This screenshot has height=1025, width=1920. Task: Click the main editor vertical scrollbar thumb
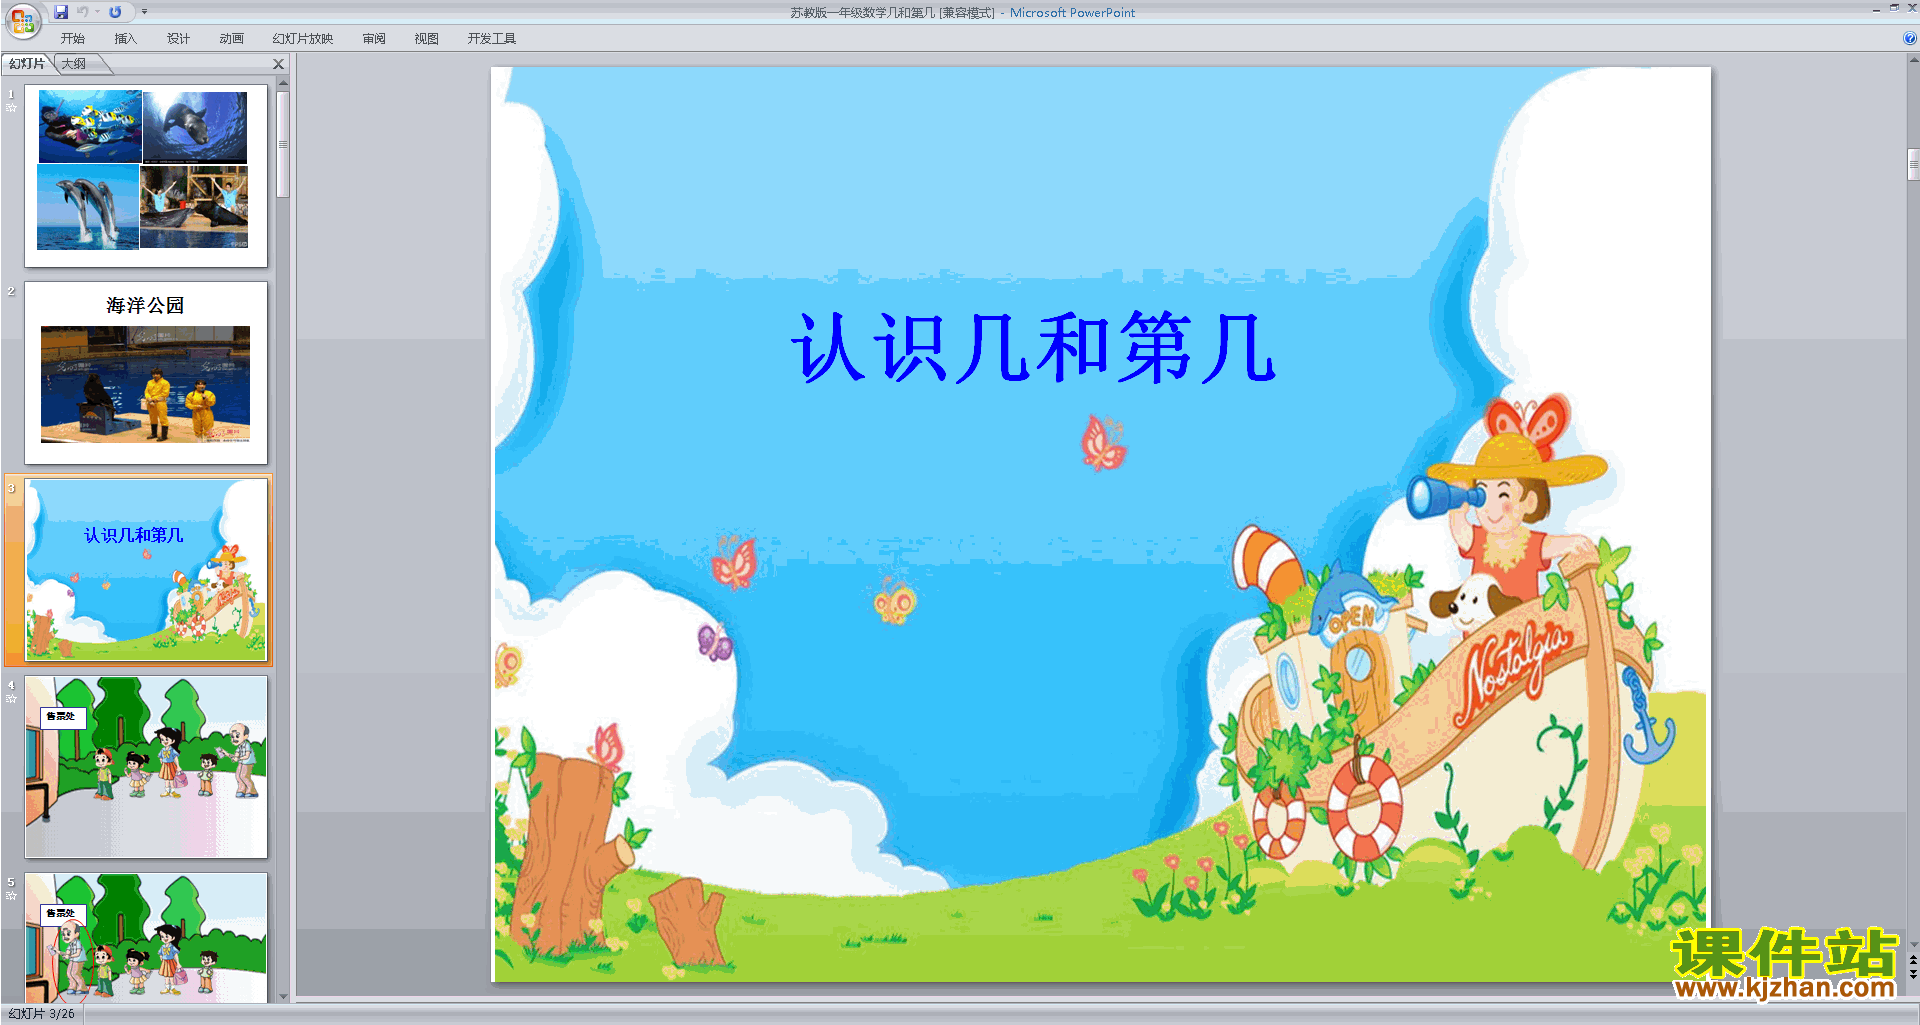1913,164
